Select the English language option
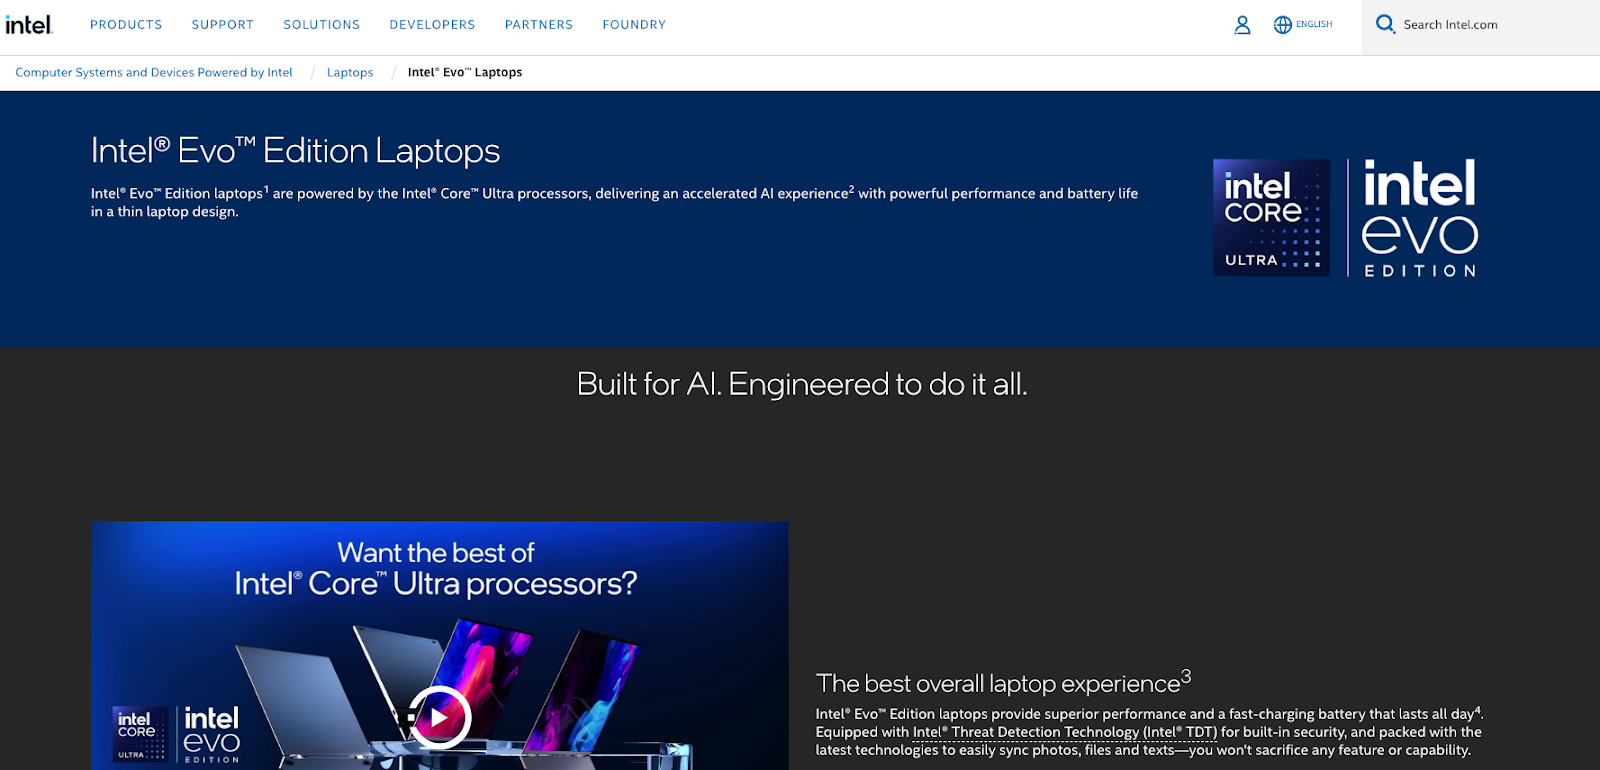Image resolution: width=1600 pixels, height=770 pixels. click(1314, 25)
